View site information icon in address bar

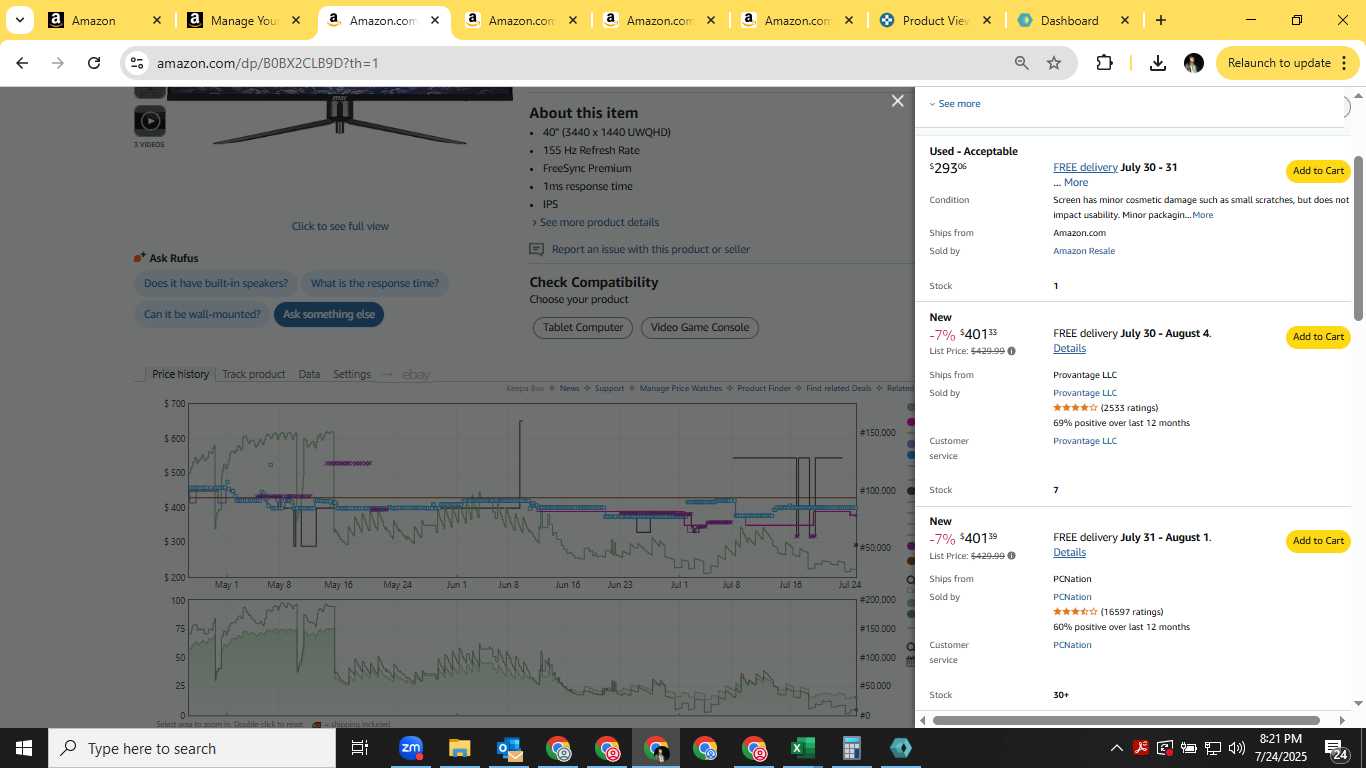[x=137, y=63]
